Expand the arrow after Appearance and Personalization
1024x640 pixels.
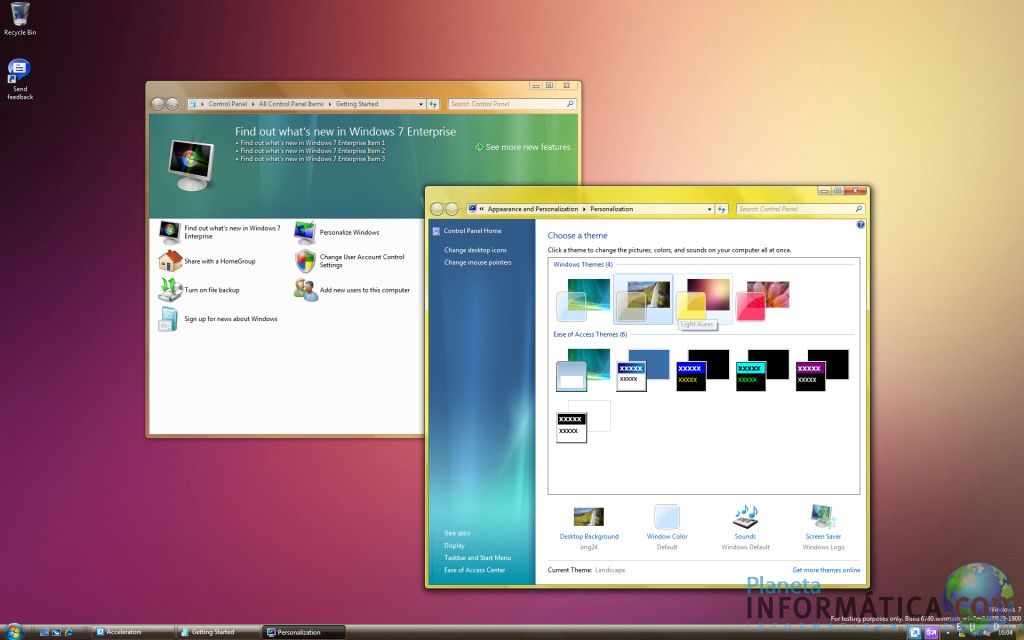(x=584, y=209)
